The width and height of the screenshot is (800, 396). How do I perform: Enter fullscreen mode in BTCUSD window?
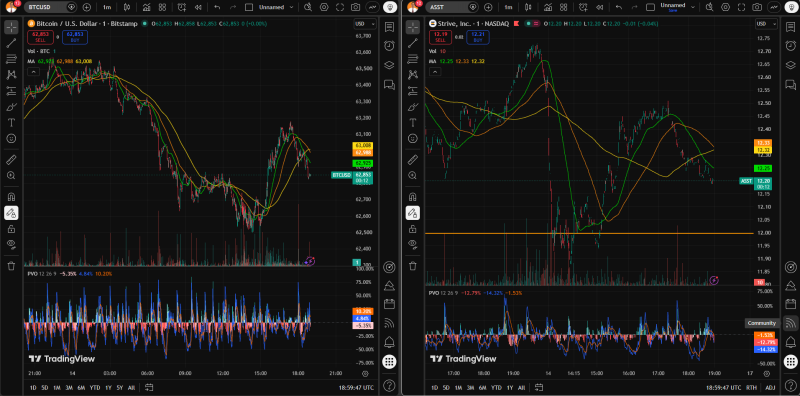(x=339, y=7)
